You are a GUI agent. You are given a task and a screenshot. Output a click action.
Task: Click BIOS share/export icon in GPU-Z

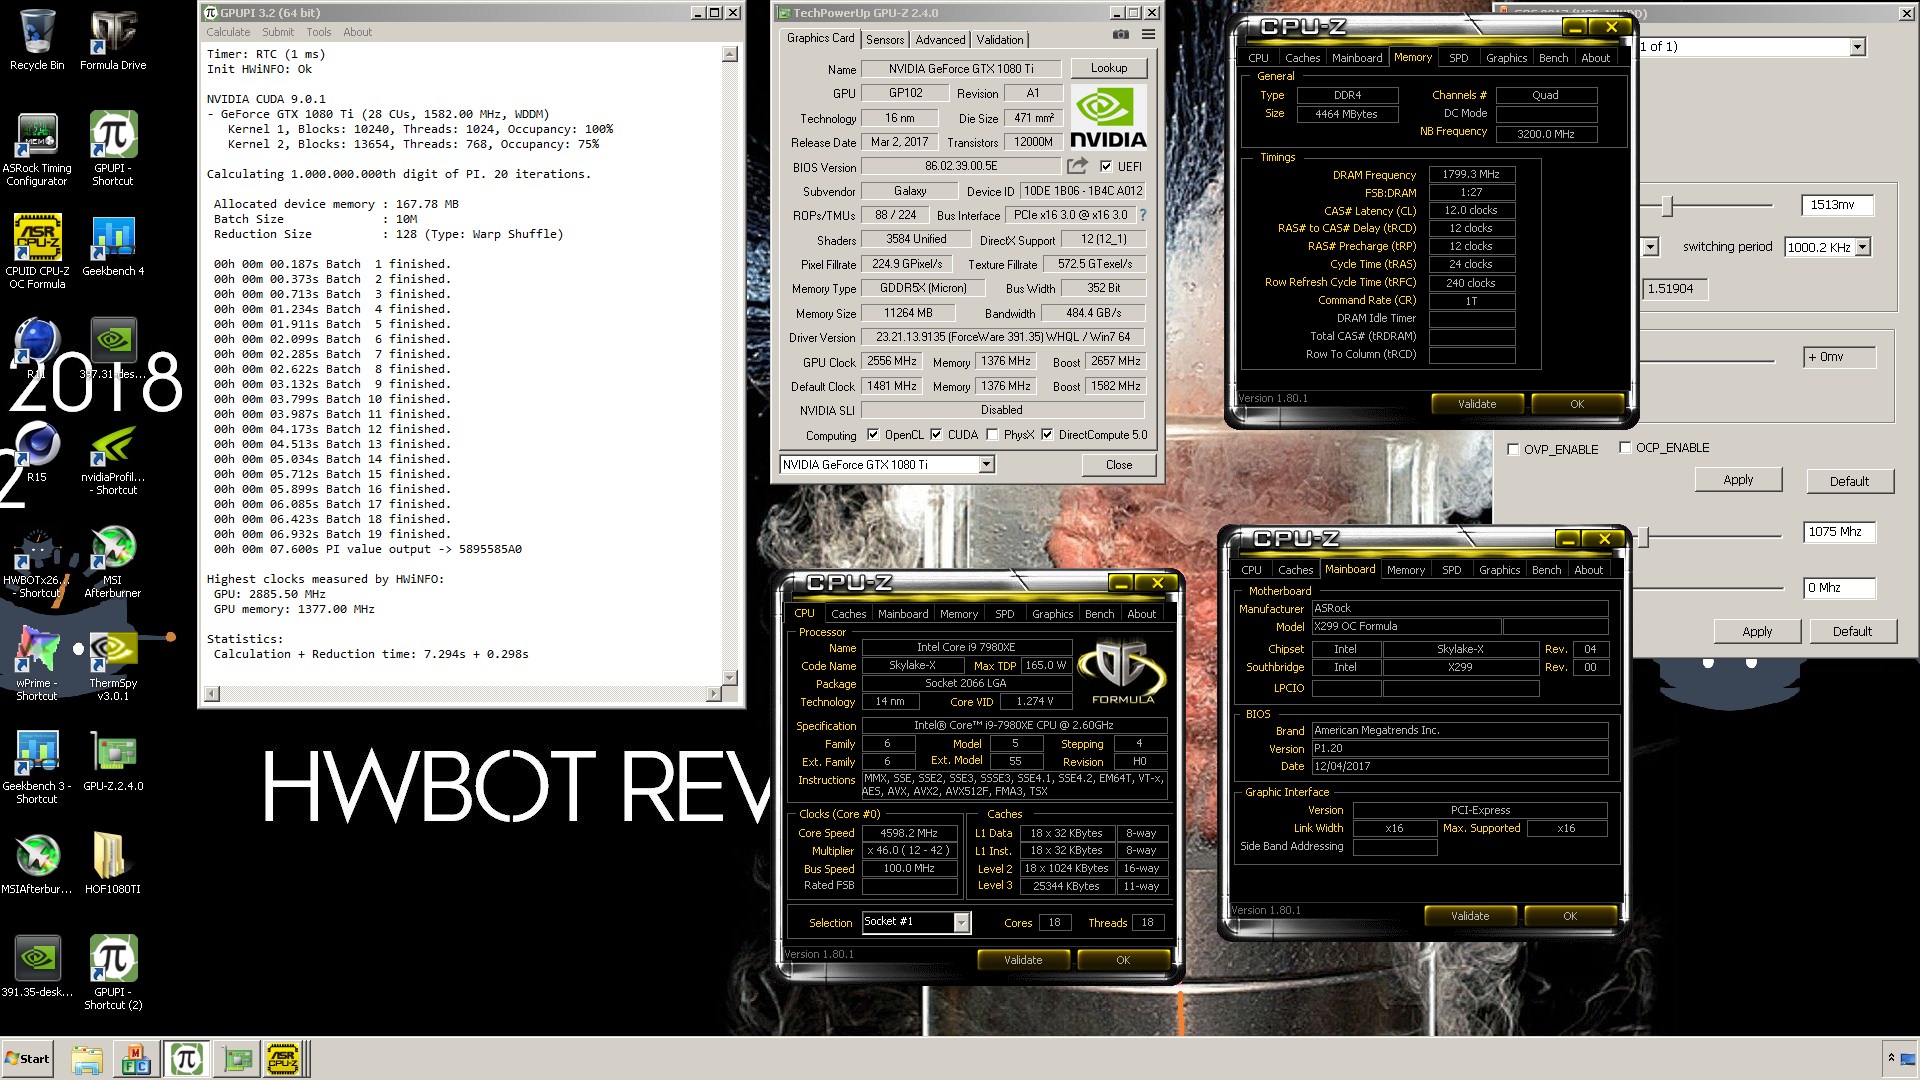point(1077,166)
